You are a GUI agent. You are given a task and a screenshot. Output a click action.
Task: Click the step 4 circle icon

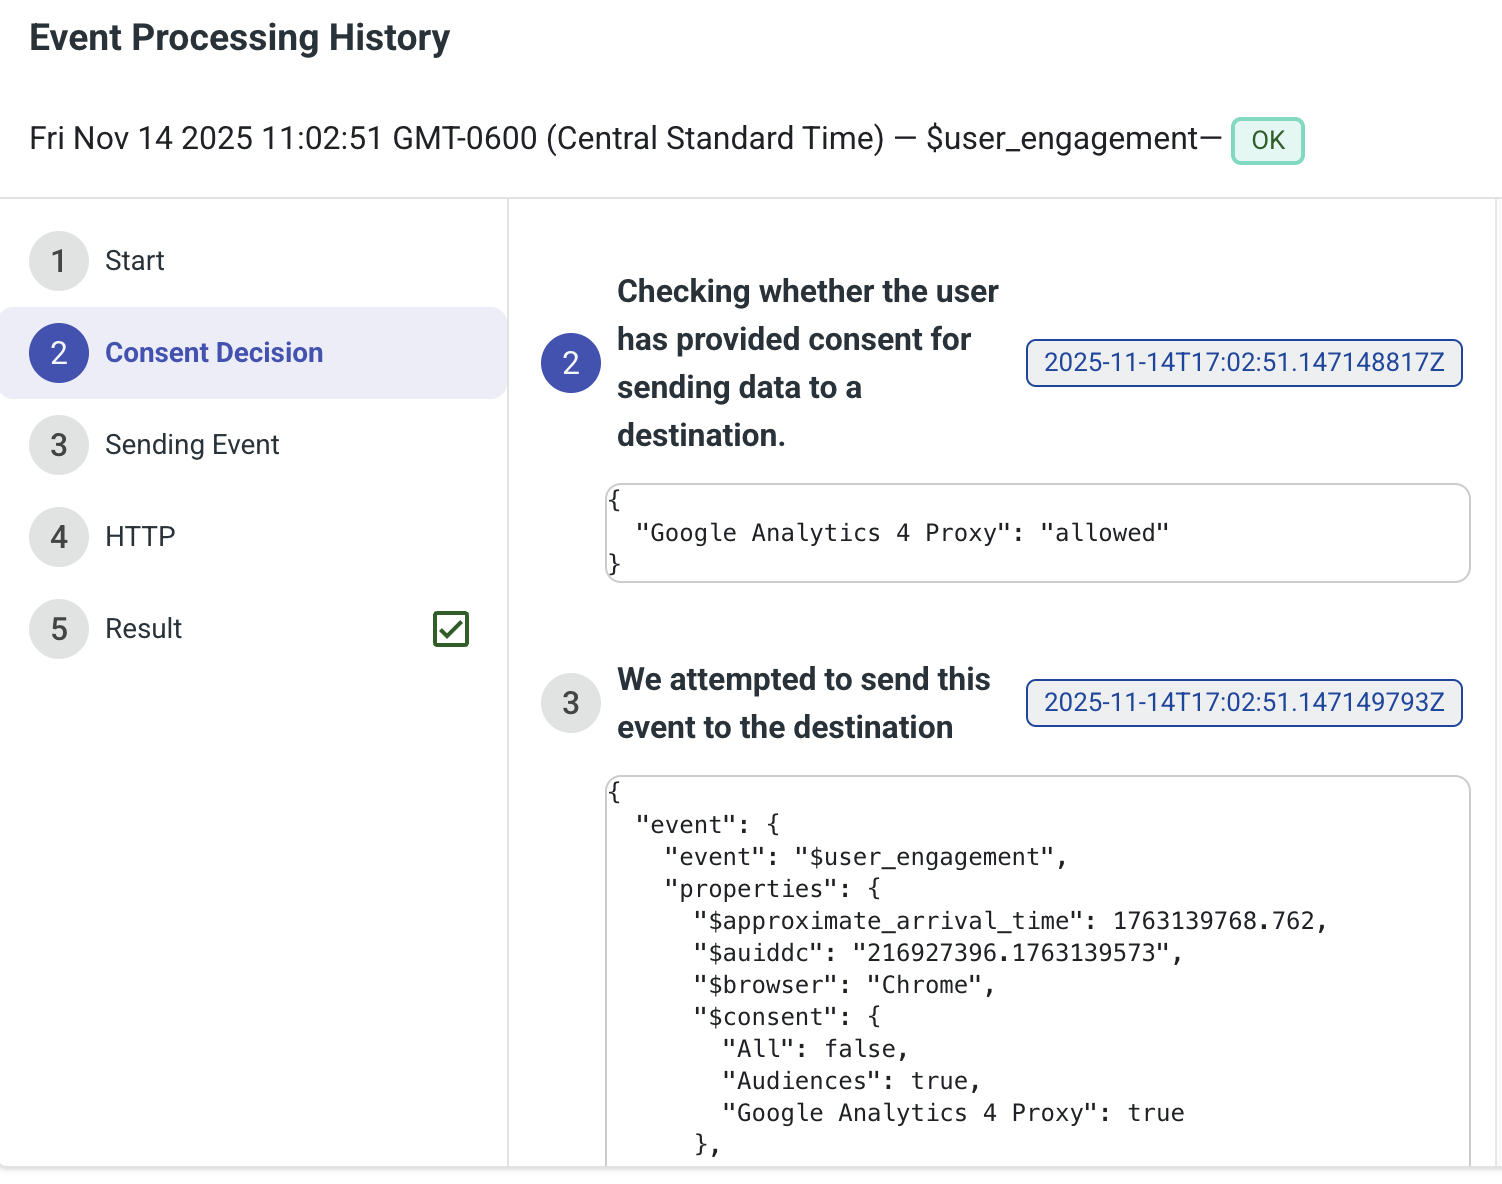point(59,537)
